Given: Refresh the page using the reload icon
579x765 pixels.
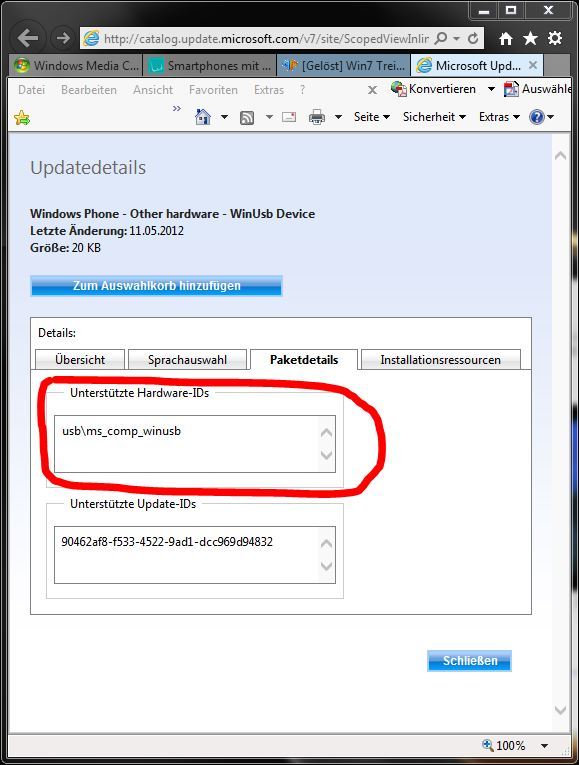Looking at the screenshot, I should [x=473, y=38].
